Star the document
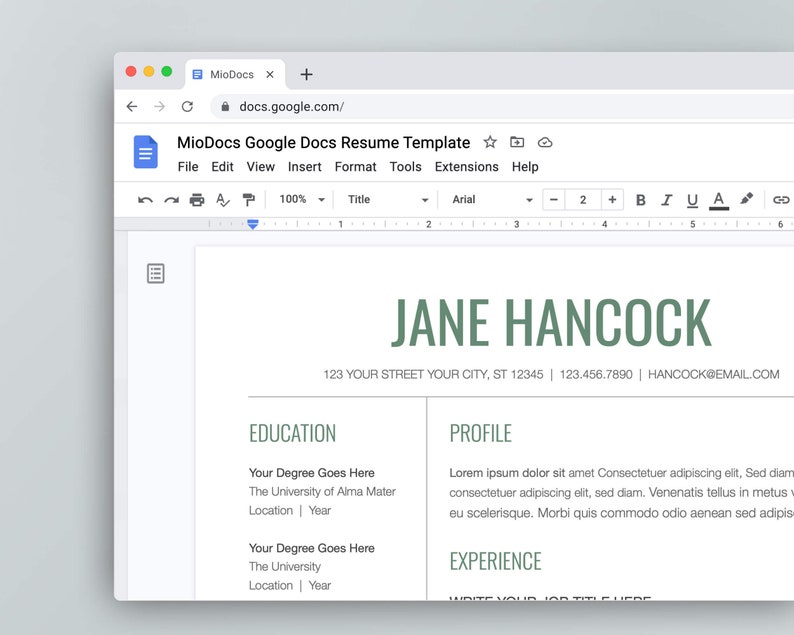The height and width of the screenshot is (635, 794). click(x=490, y=142)
